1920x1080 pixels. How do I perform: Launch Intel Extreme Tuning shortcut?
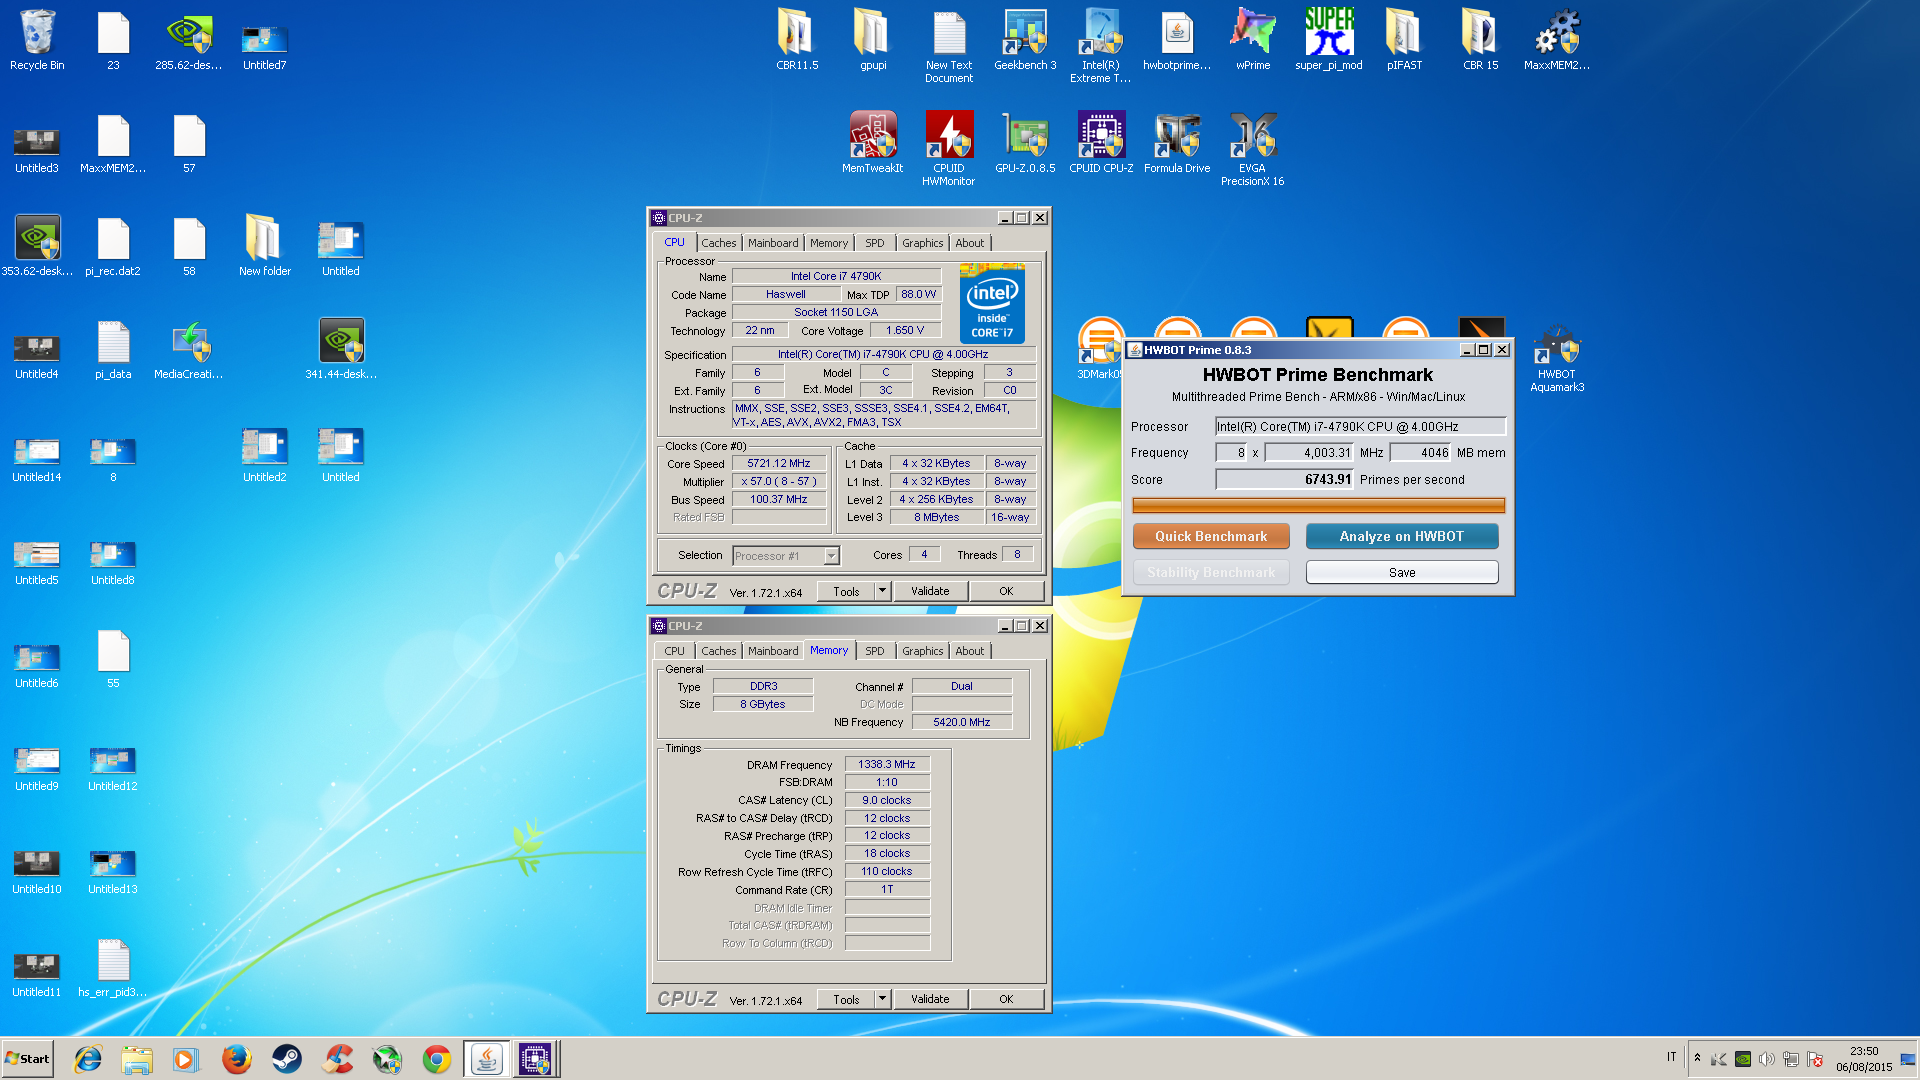[1101, 47]
